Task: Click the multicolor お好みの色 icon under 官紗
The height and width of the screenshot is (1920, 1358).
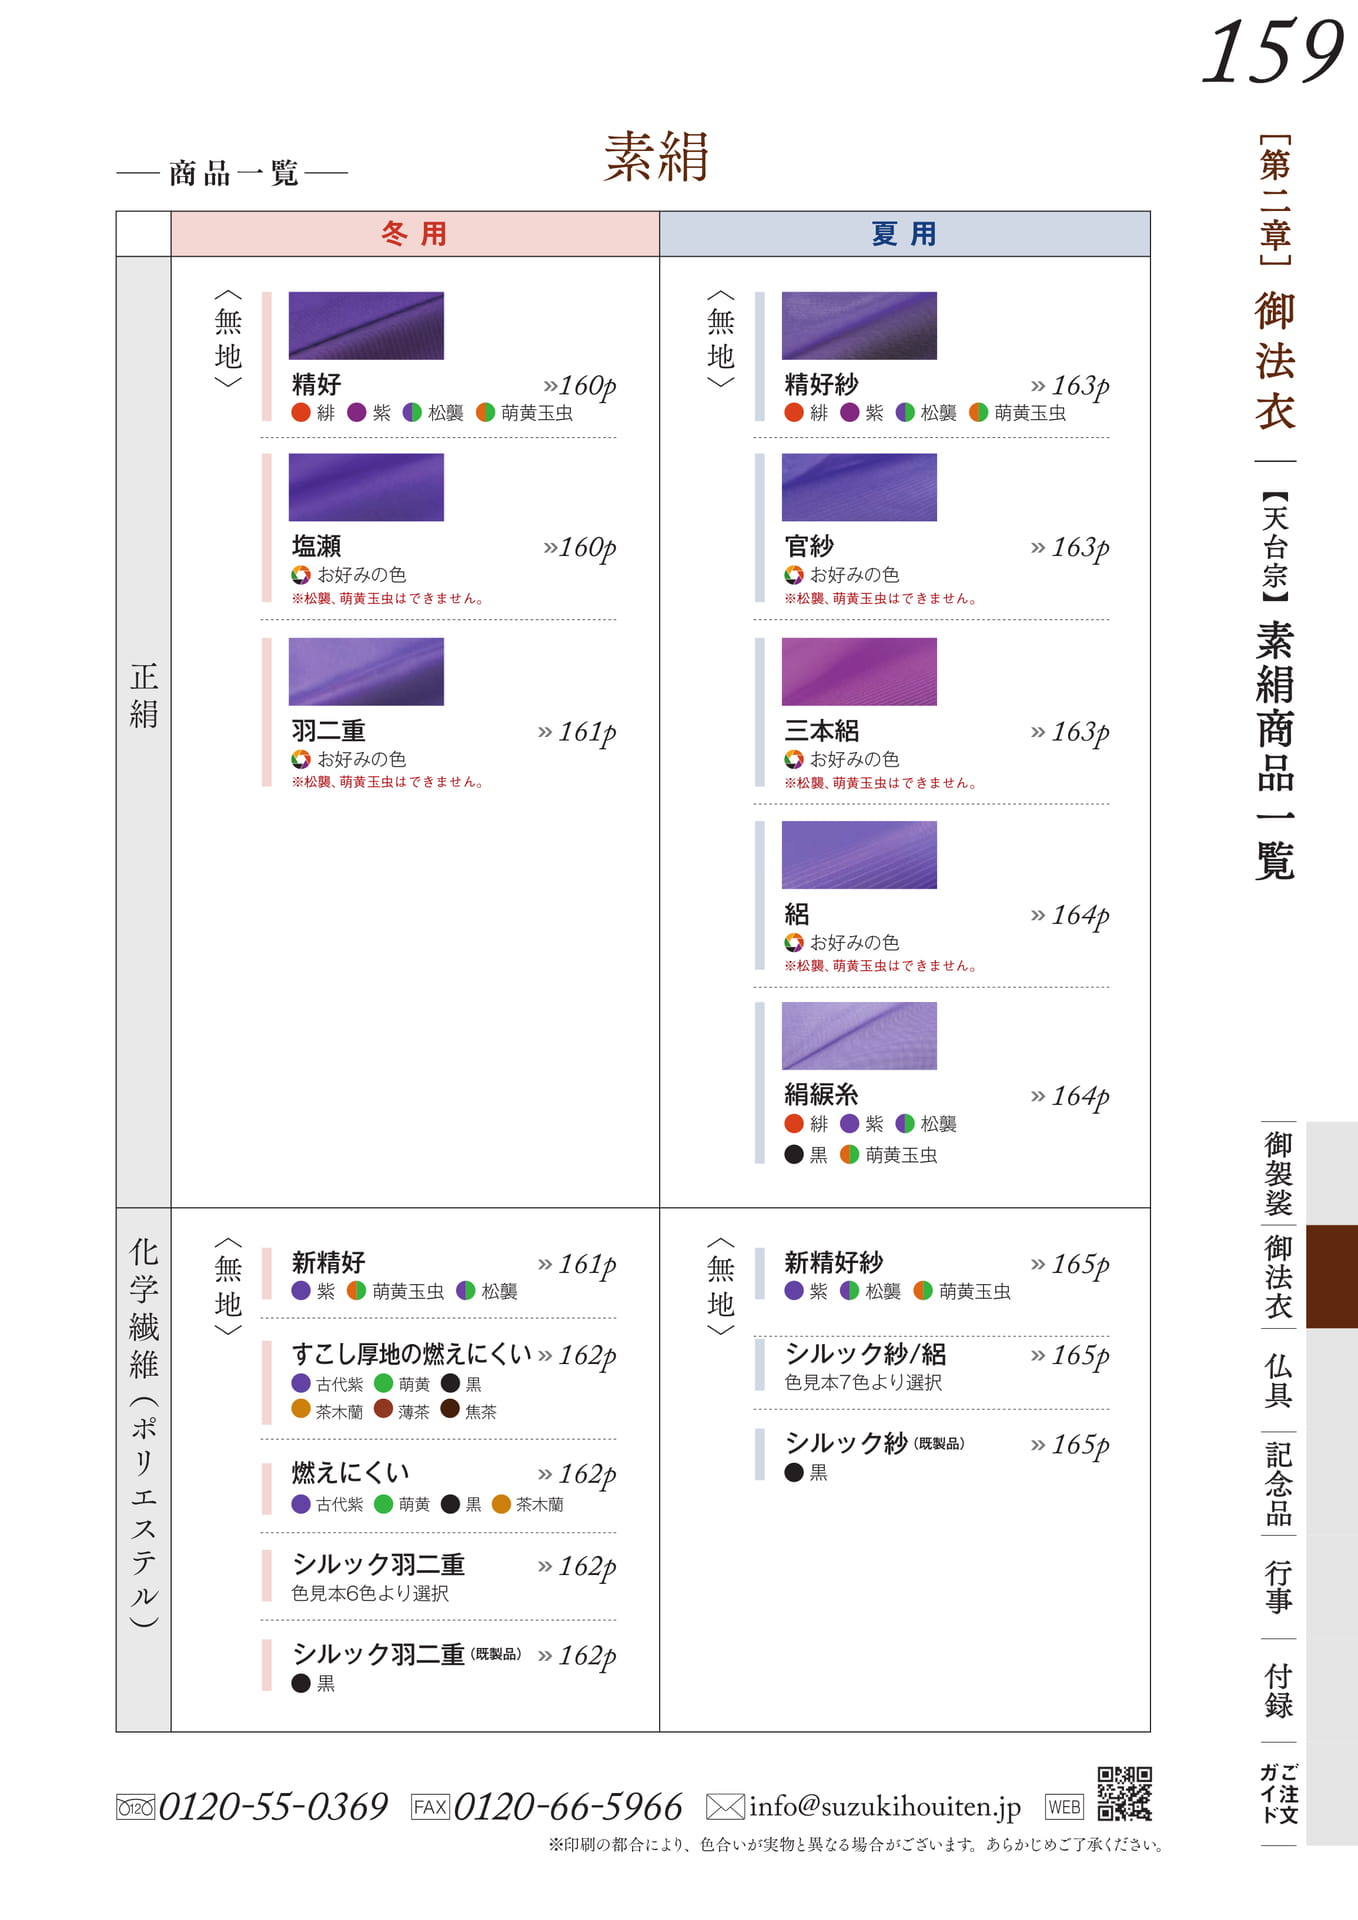Action: (x=793, y=575)
